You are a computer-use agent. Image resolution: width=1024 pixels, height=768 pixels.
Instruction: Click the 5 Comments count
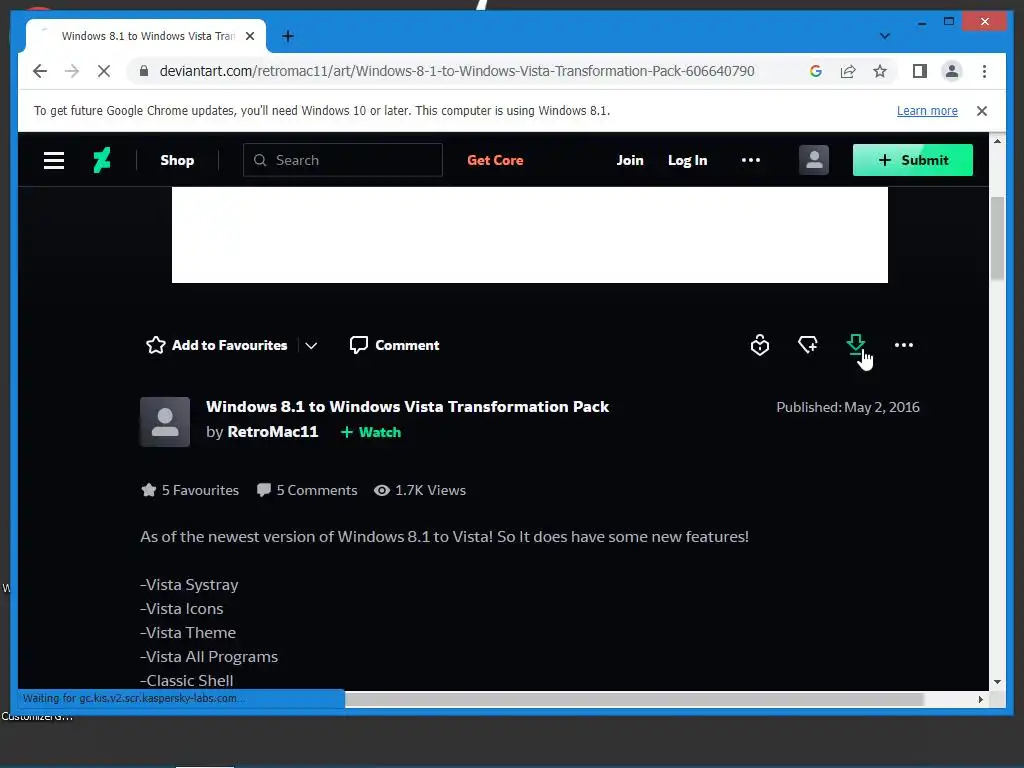coord(307,490)
